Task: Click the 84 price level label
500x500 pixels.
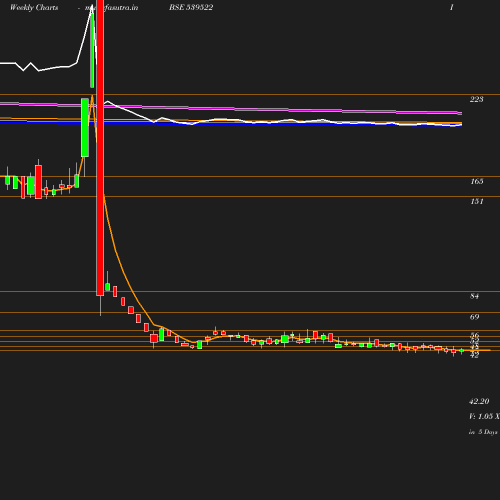Action: click(475, 296)
